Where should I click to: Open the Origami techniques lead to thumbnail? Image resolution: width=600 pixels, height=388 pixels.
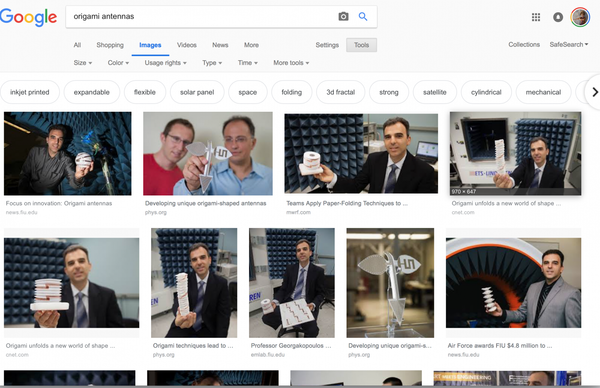tap(194, 283)
